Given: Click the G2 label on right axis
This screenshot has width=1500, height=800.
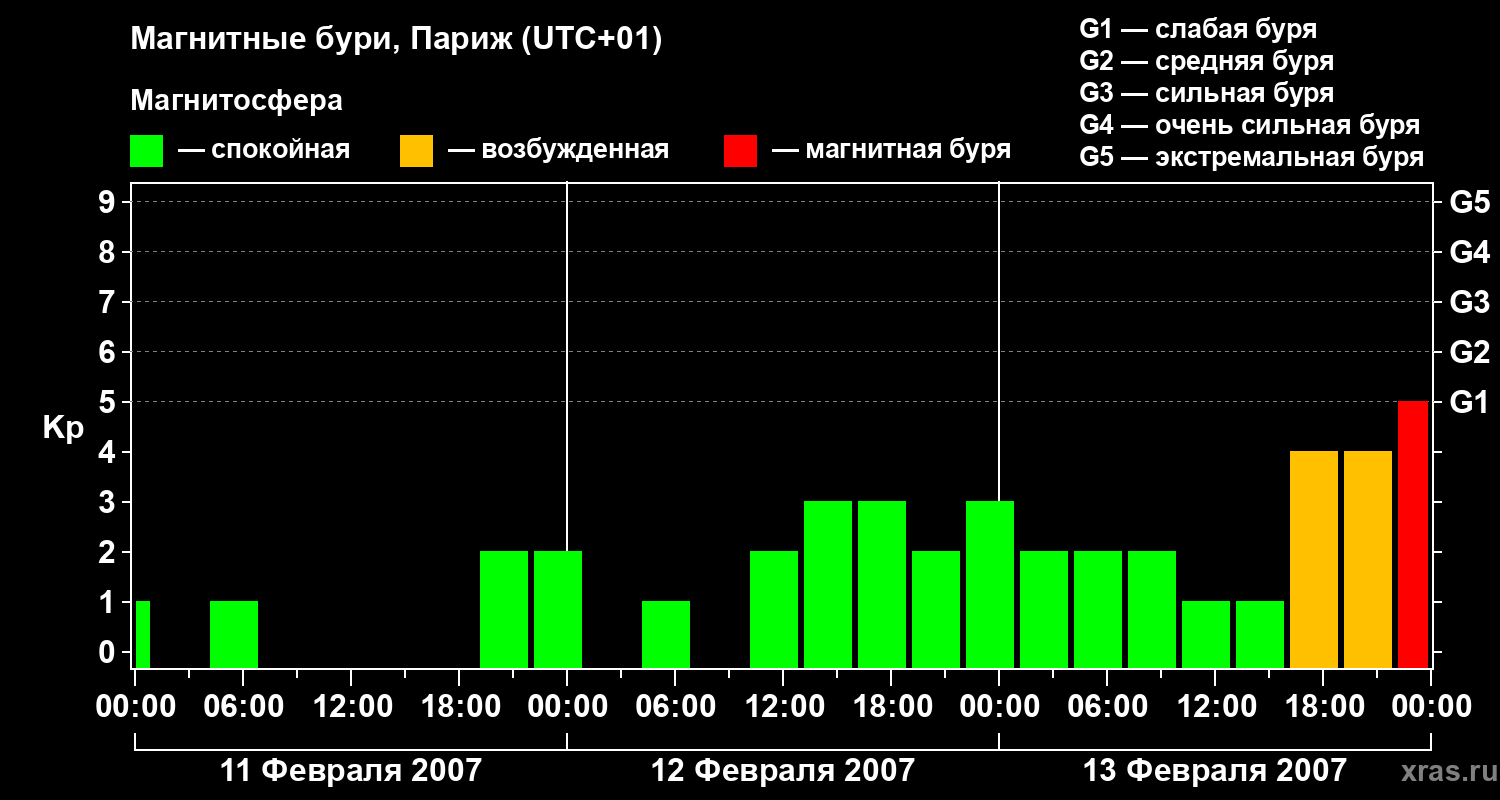Looking at the screenshot, I should [1469, 352].
